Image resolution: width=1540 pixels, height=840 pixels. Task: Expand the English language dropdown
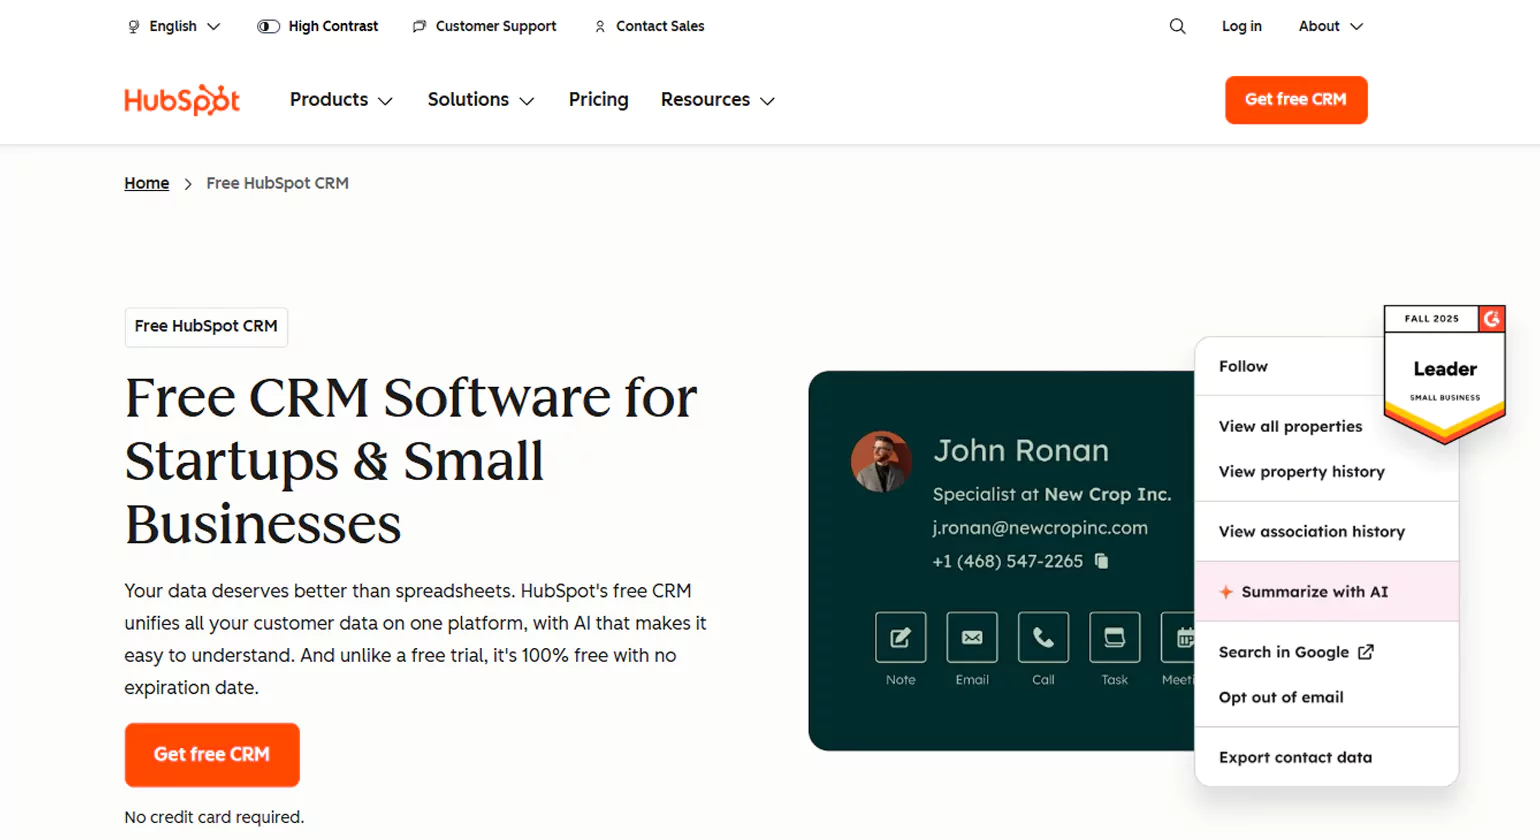click(173, 26)
